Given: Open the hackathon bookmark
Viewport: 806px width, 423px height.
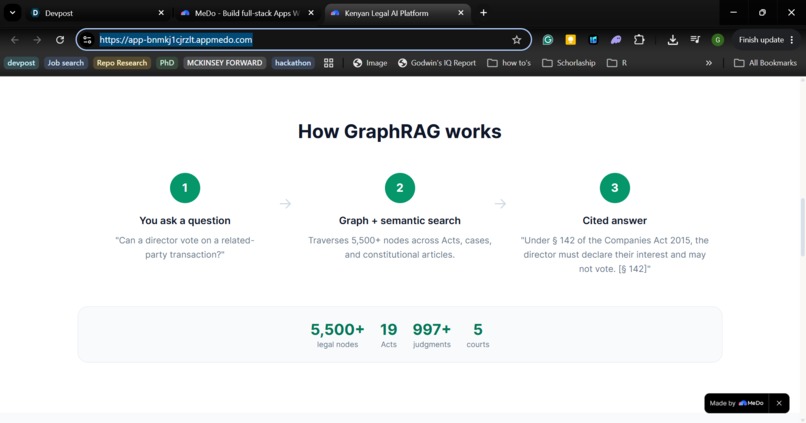Looking at the screenshot, I should (292, 63).
